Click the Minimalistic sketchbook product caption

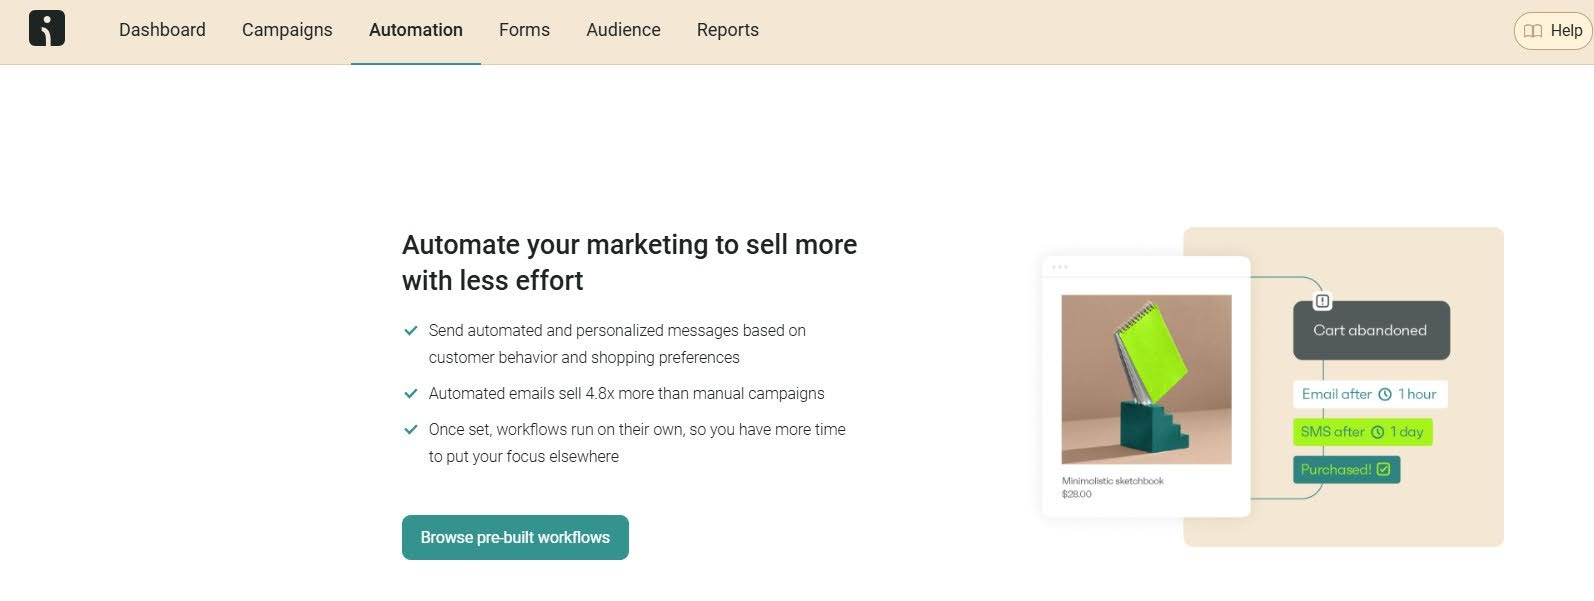1112,481
